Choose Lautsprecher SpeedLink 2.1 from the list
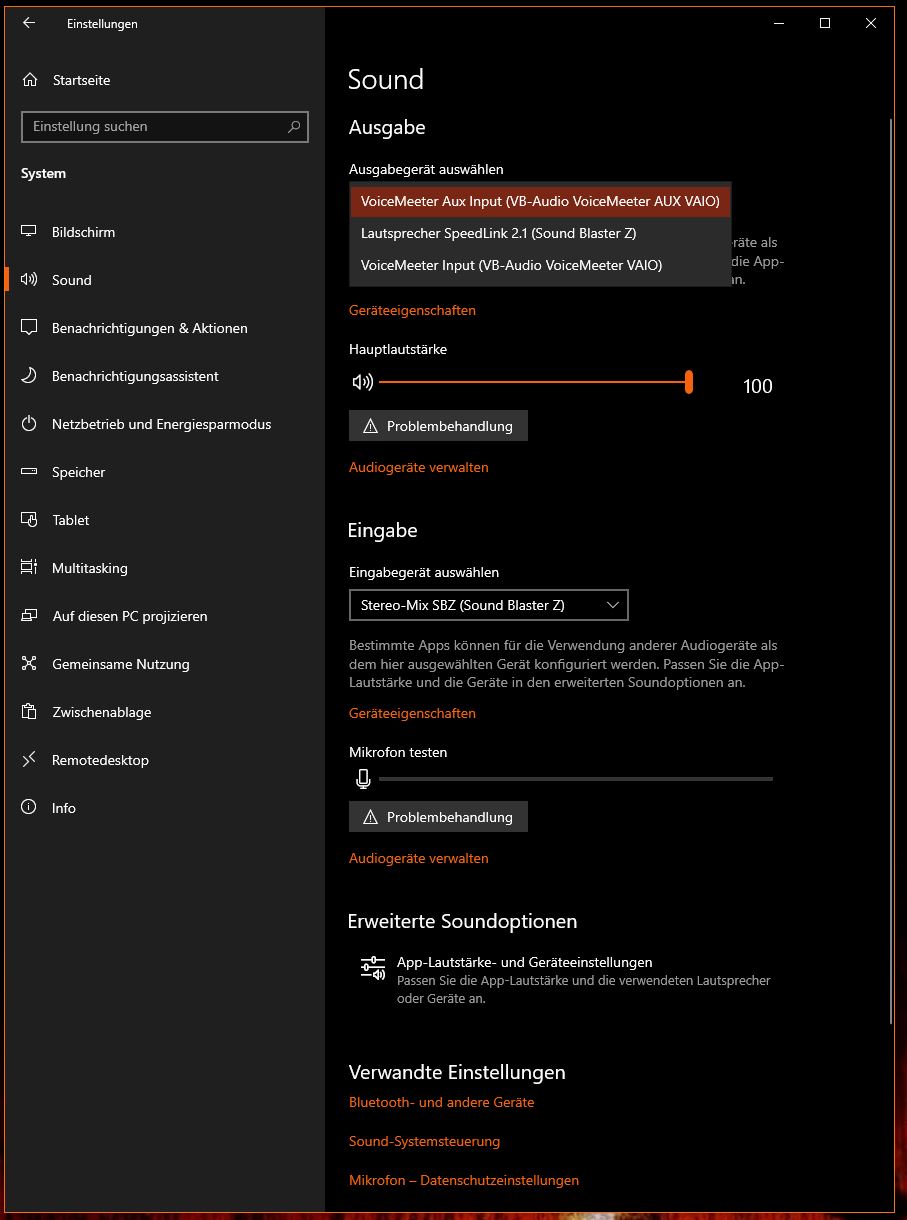The height and width of the screenshot is (1220, 907). coord(540,233)
